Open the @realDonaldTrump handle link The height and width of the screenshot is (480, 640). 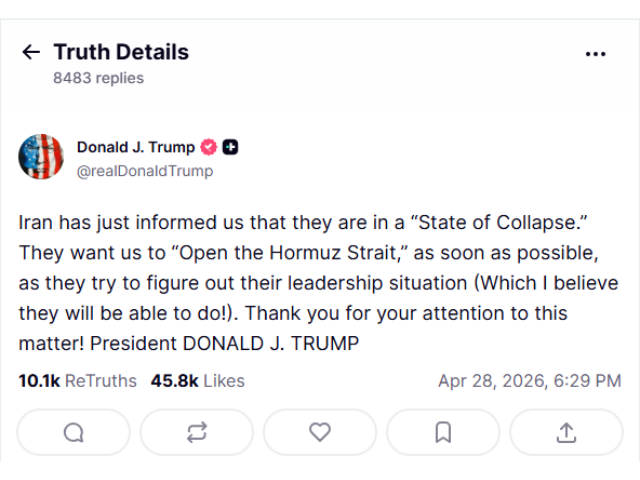point(145,171)
